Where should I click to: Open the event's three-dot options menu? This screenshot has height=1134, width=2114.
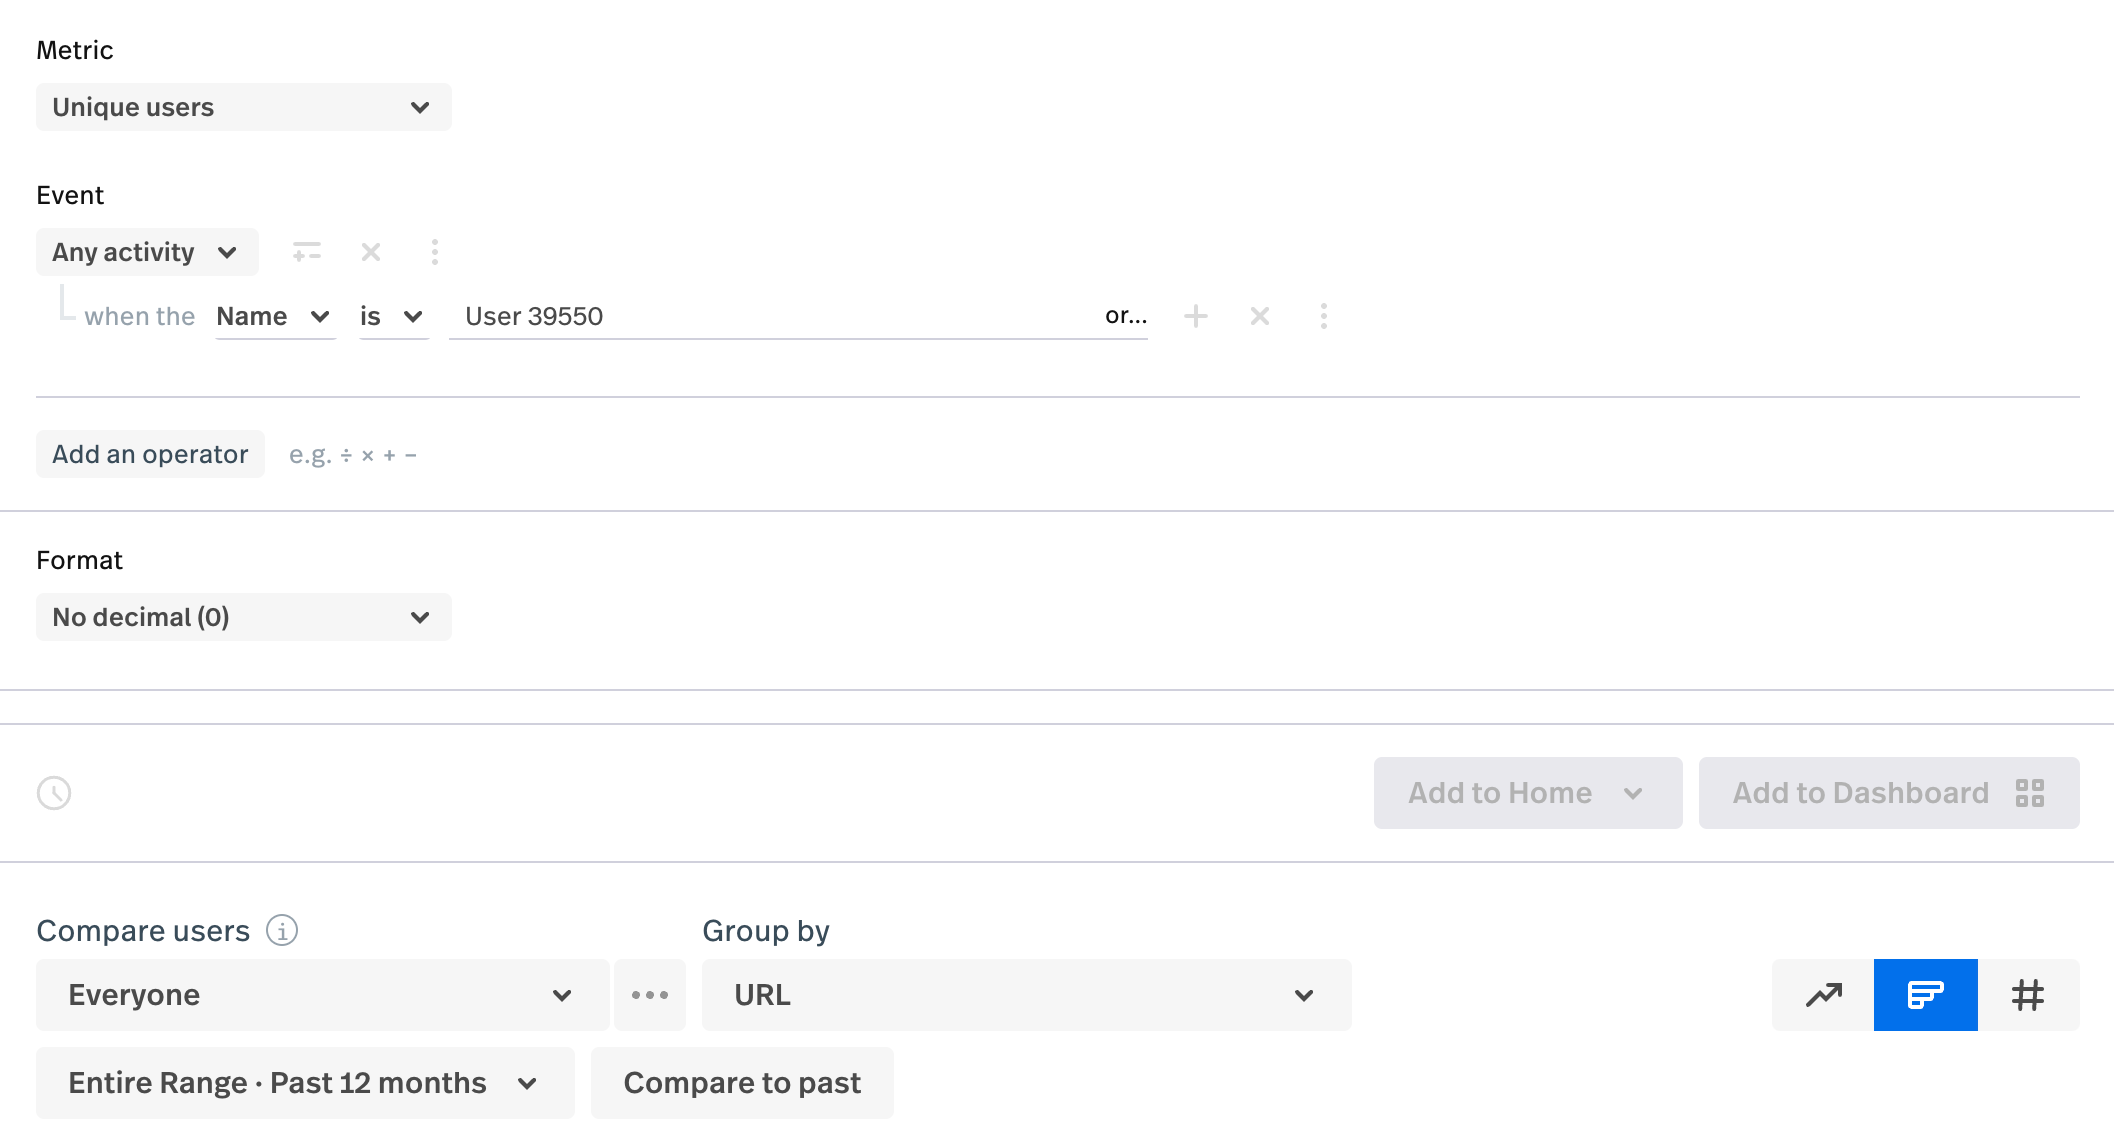[x=435, y=252]
